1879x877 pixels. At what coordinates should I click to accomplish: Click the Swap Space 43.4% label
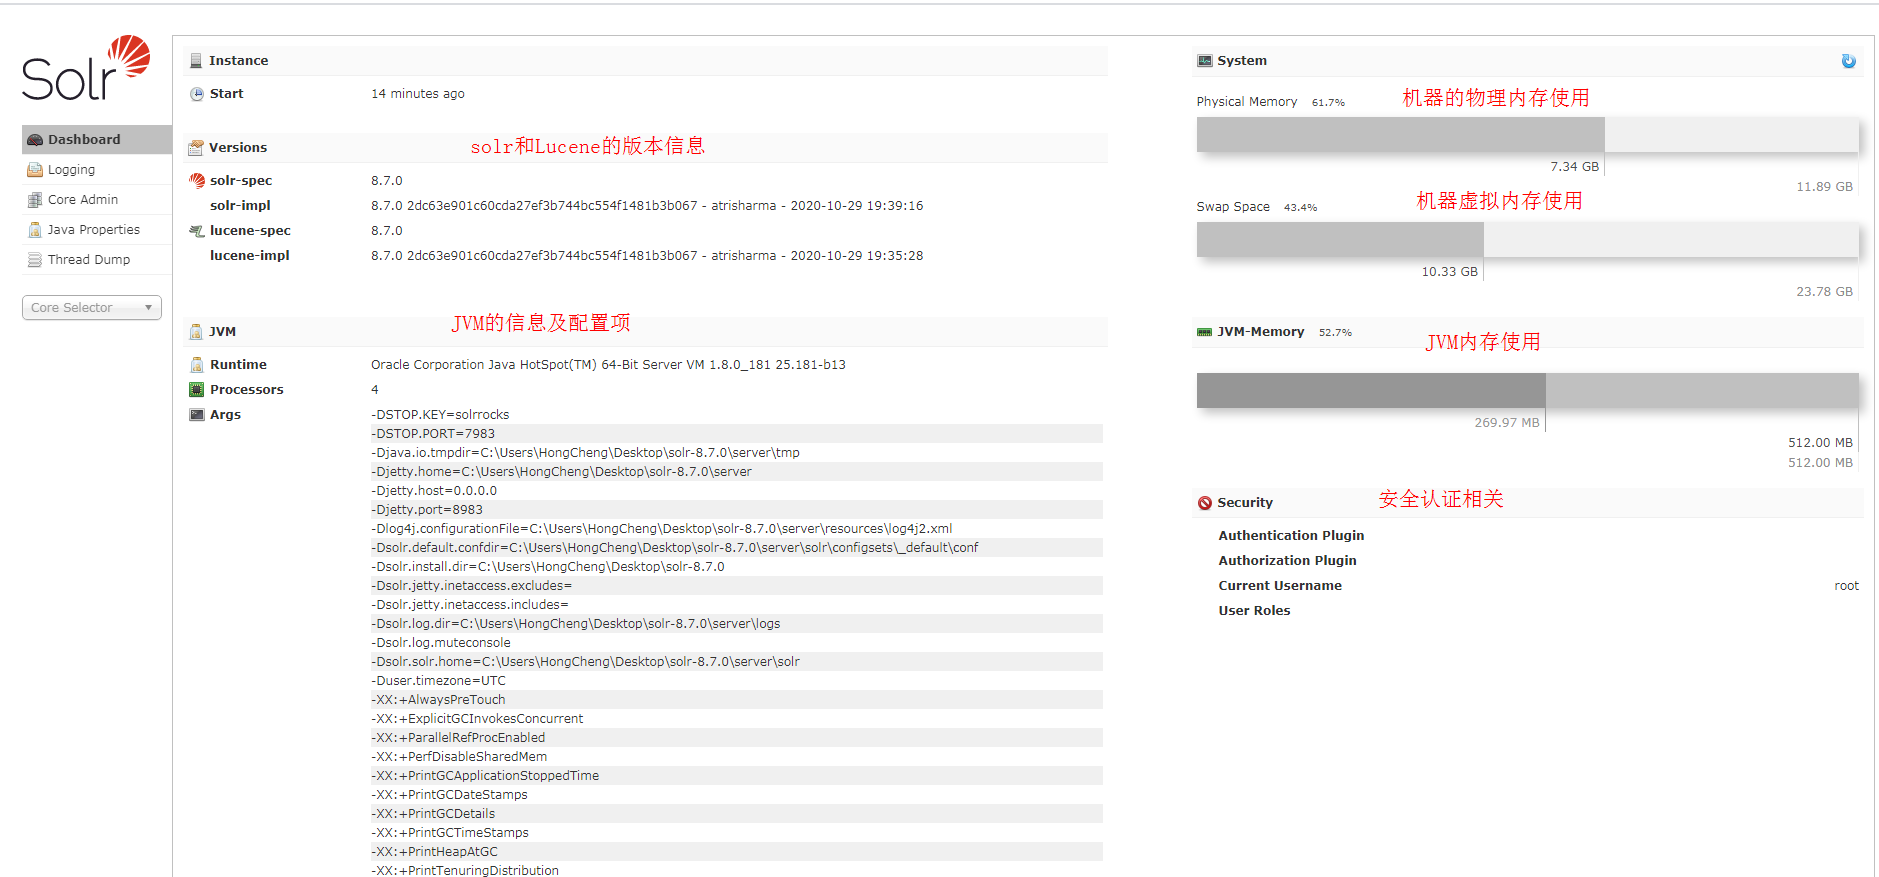click(1256, 207)
